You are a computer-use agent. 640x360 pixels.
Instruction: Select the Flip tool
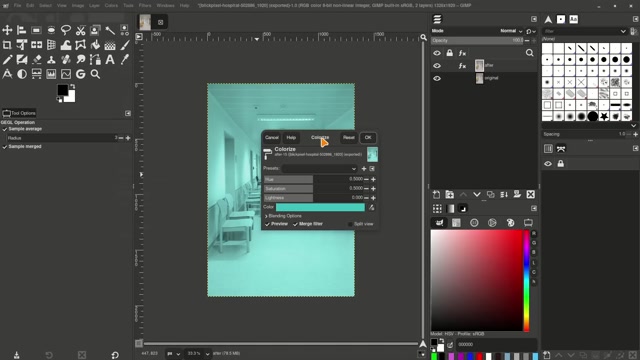click(x=36, y=45)
